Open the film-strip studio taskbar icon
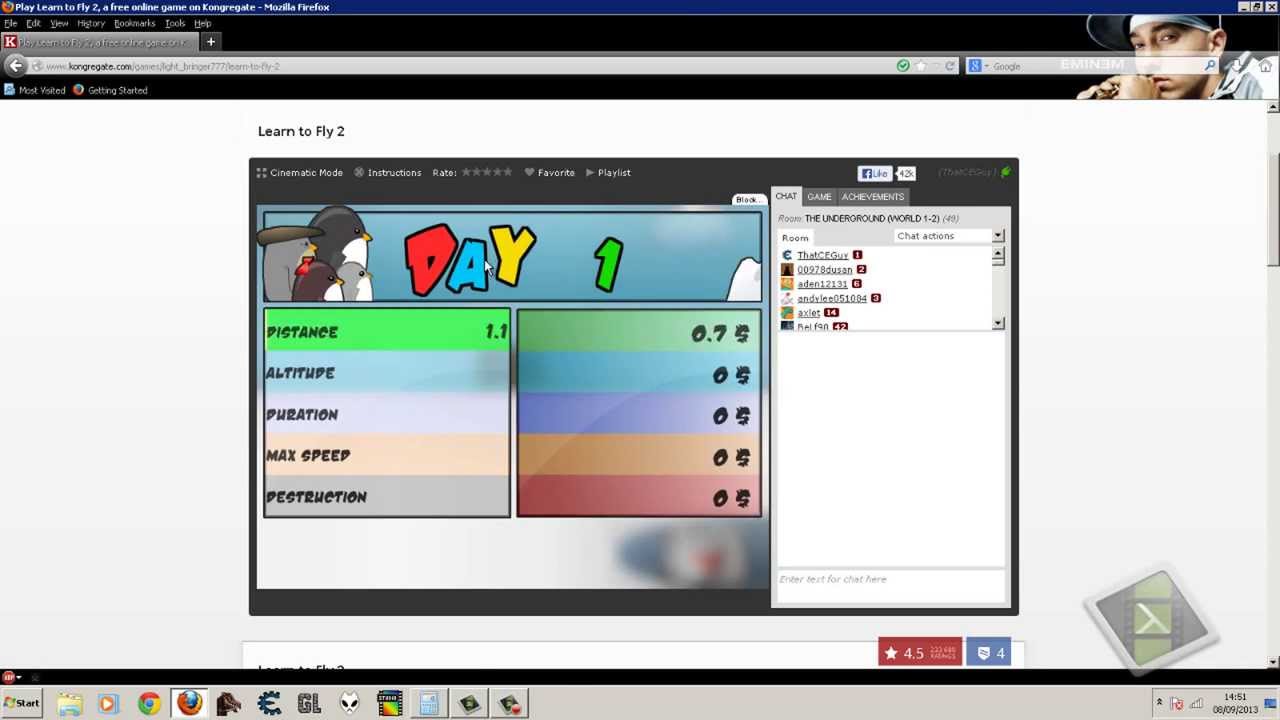This screenshot has height=720, width=1280. 389,704
